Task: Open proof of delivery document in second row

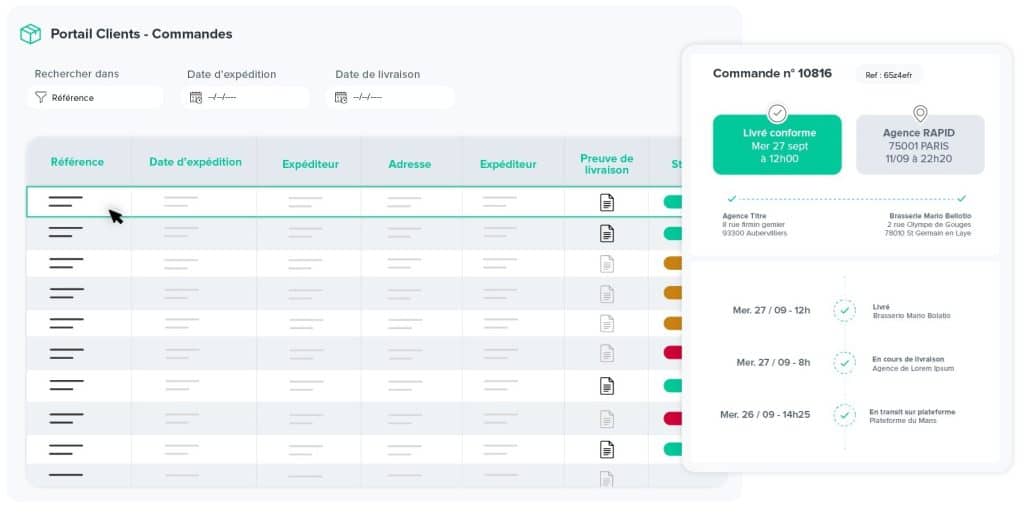Action: (606, 233)
